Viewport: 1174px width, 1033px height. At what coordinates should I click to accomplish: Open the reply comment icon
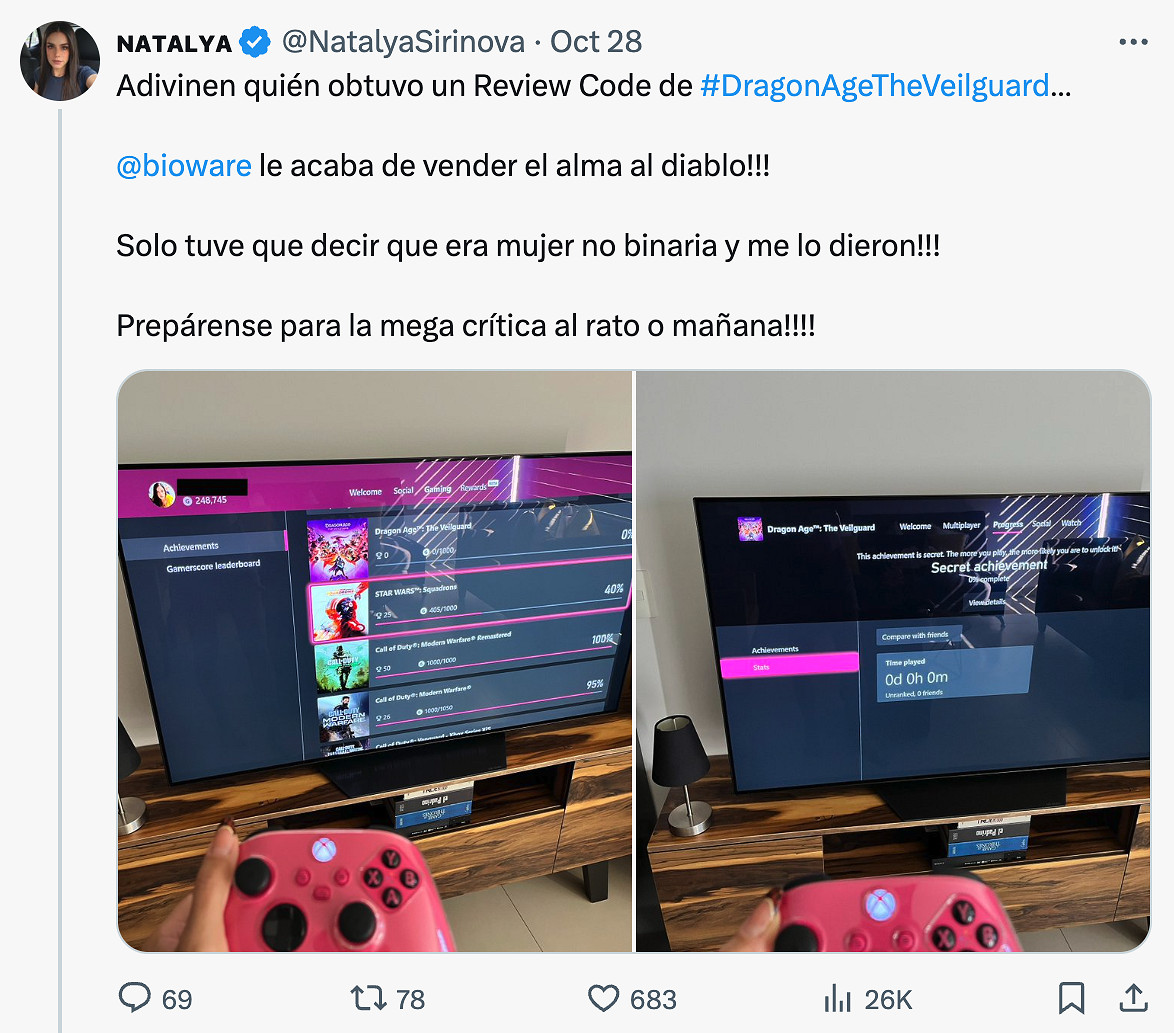[135, 998]
